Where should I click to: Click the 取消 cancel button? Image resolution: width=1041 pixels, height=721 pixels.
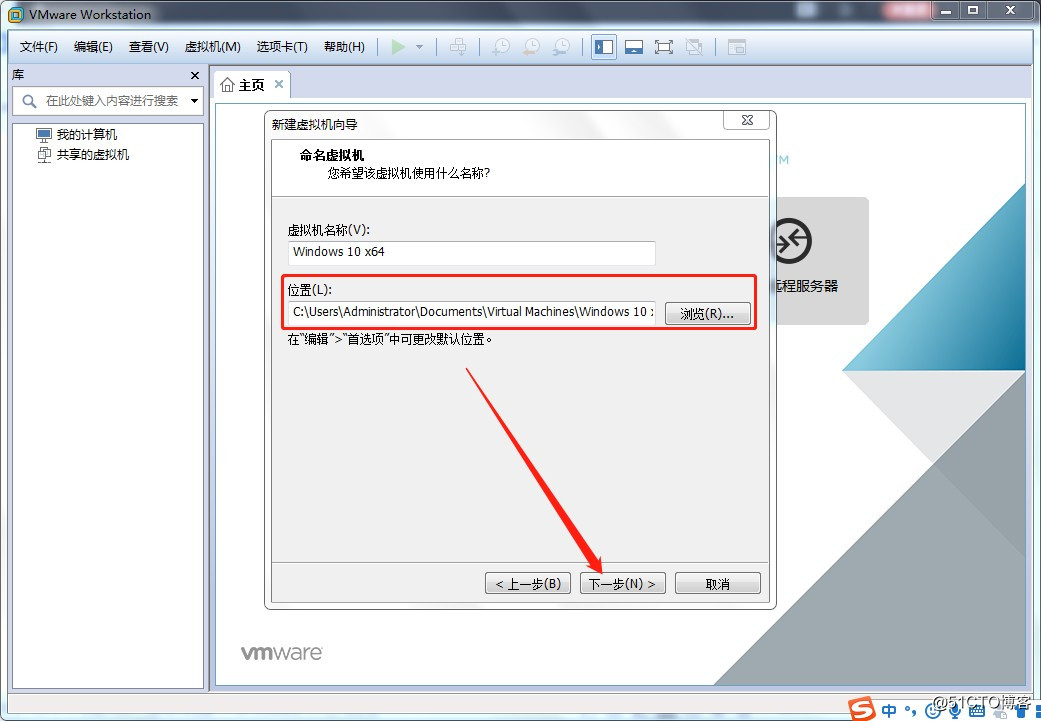(x=718, y=584)
